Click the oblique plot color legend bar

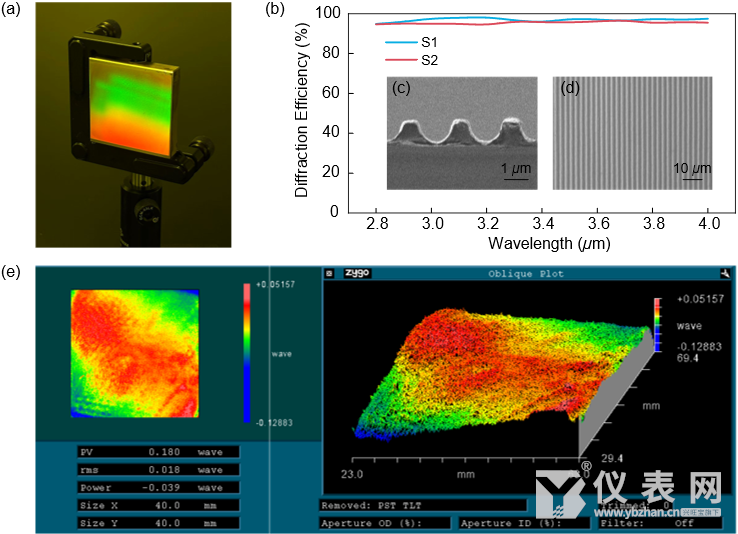(x=658, y=323)
